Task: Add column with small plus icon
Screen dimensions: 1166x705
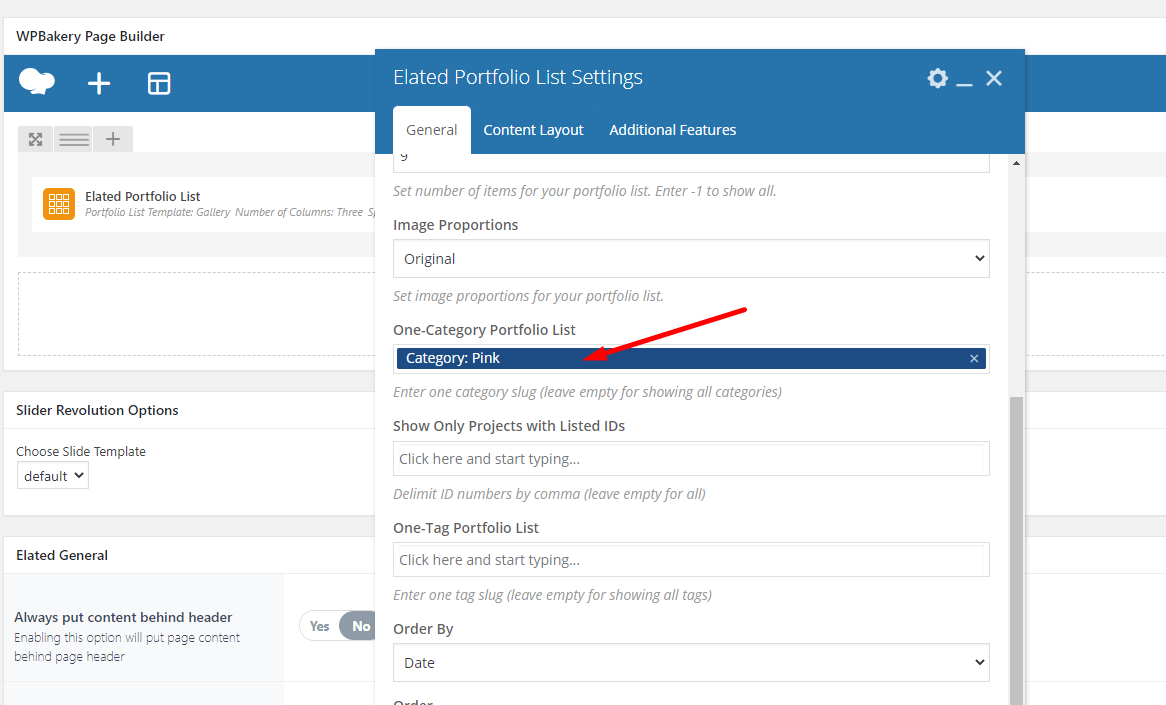Action: 113,139
